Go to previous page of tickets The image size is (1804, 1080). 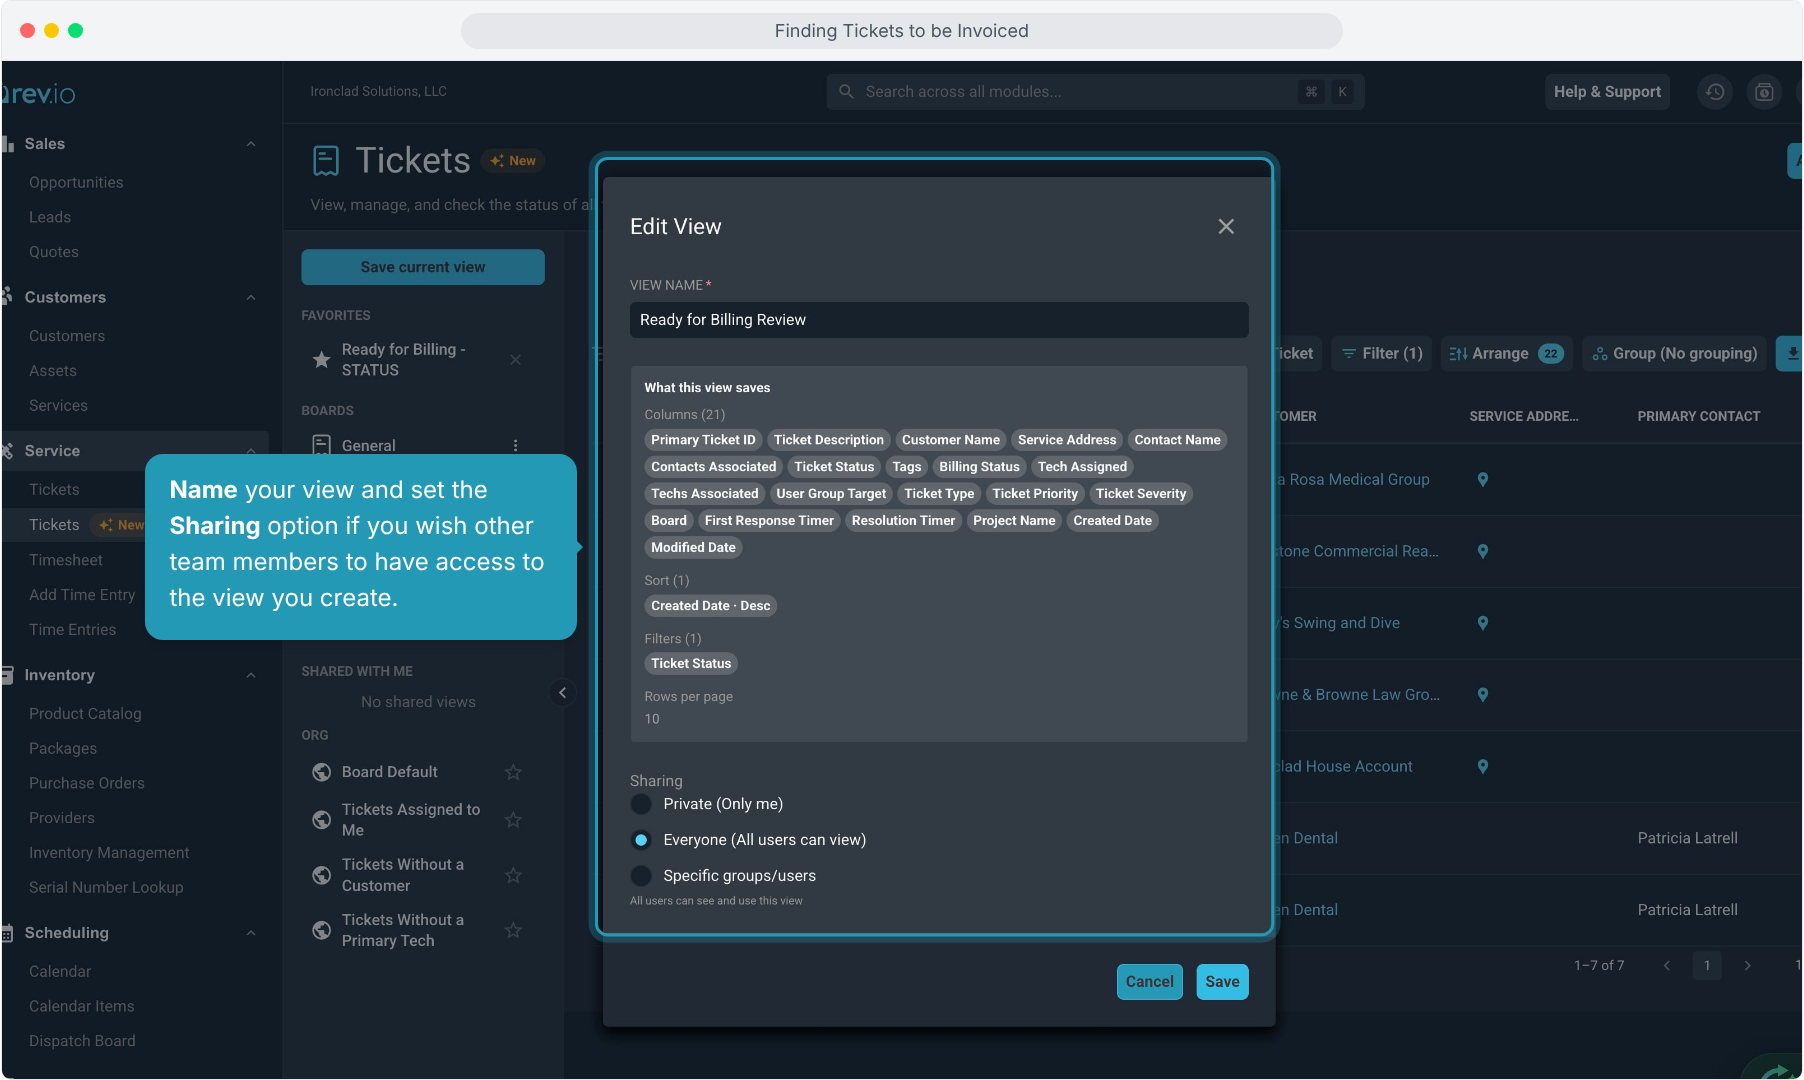click(x=1667, y=966)
